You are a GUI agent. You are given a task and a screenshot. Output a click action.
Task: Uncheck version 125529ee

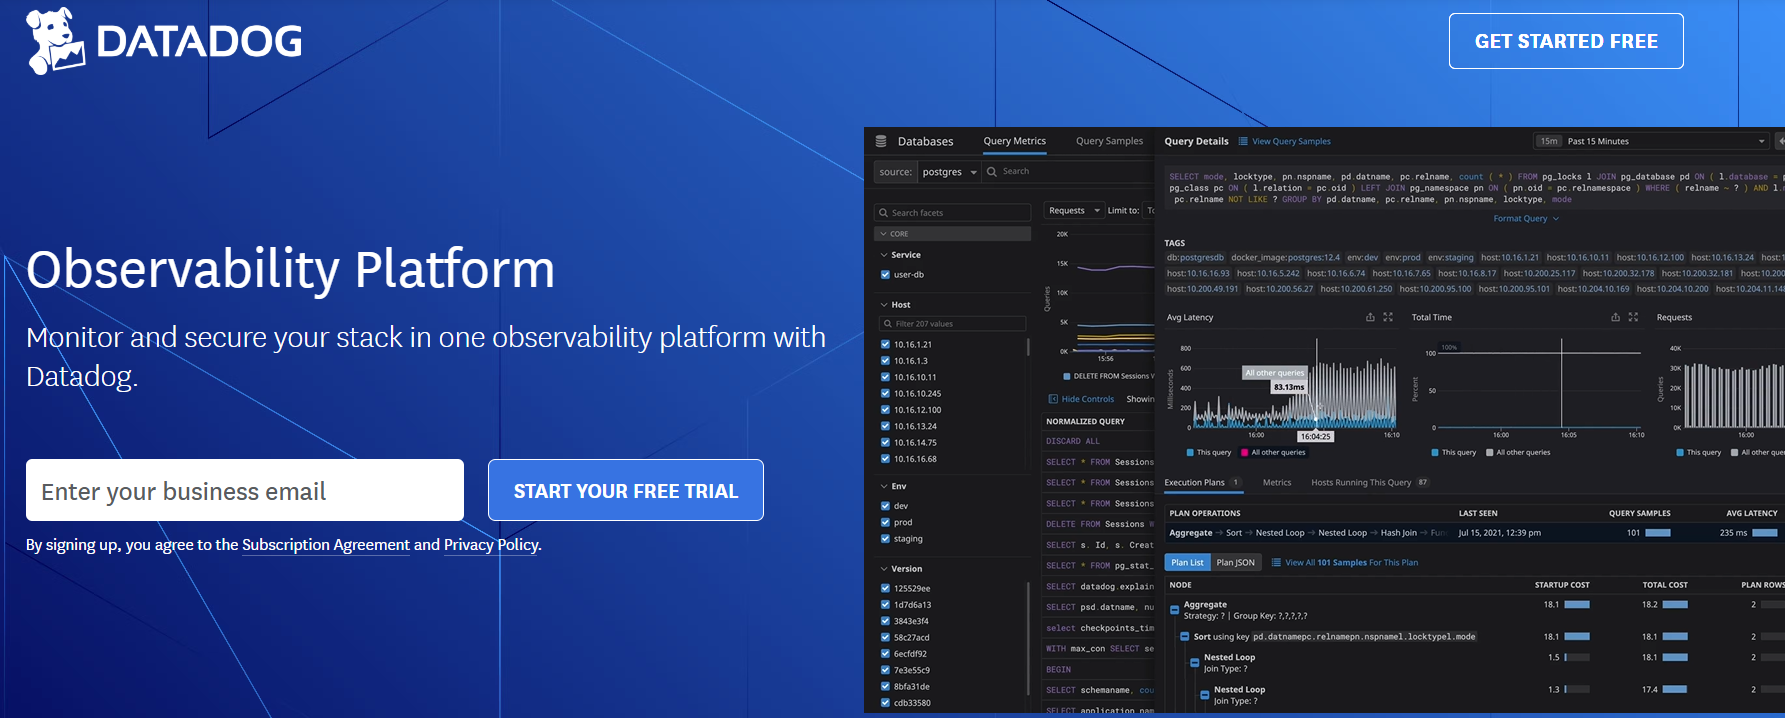[x=885, y=588]
